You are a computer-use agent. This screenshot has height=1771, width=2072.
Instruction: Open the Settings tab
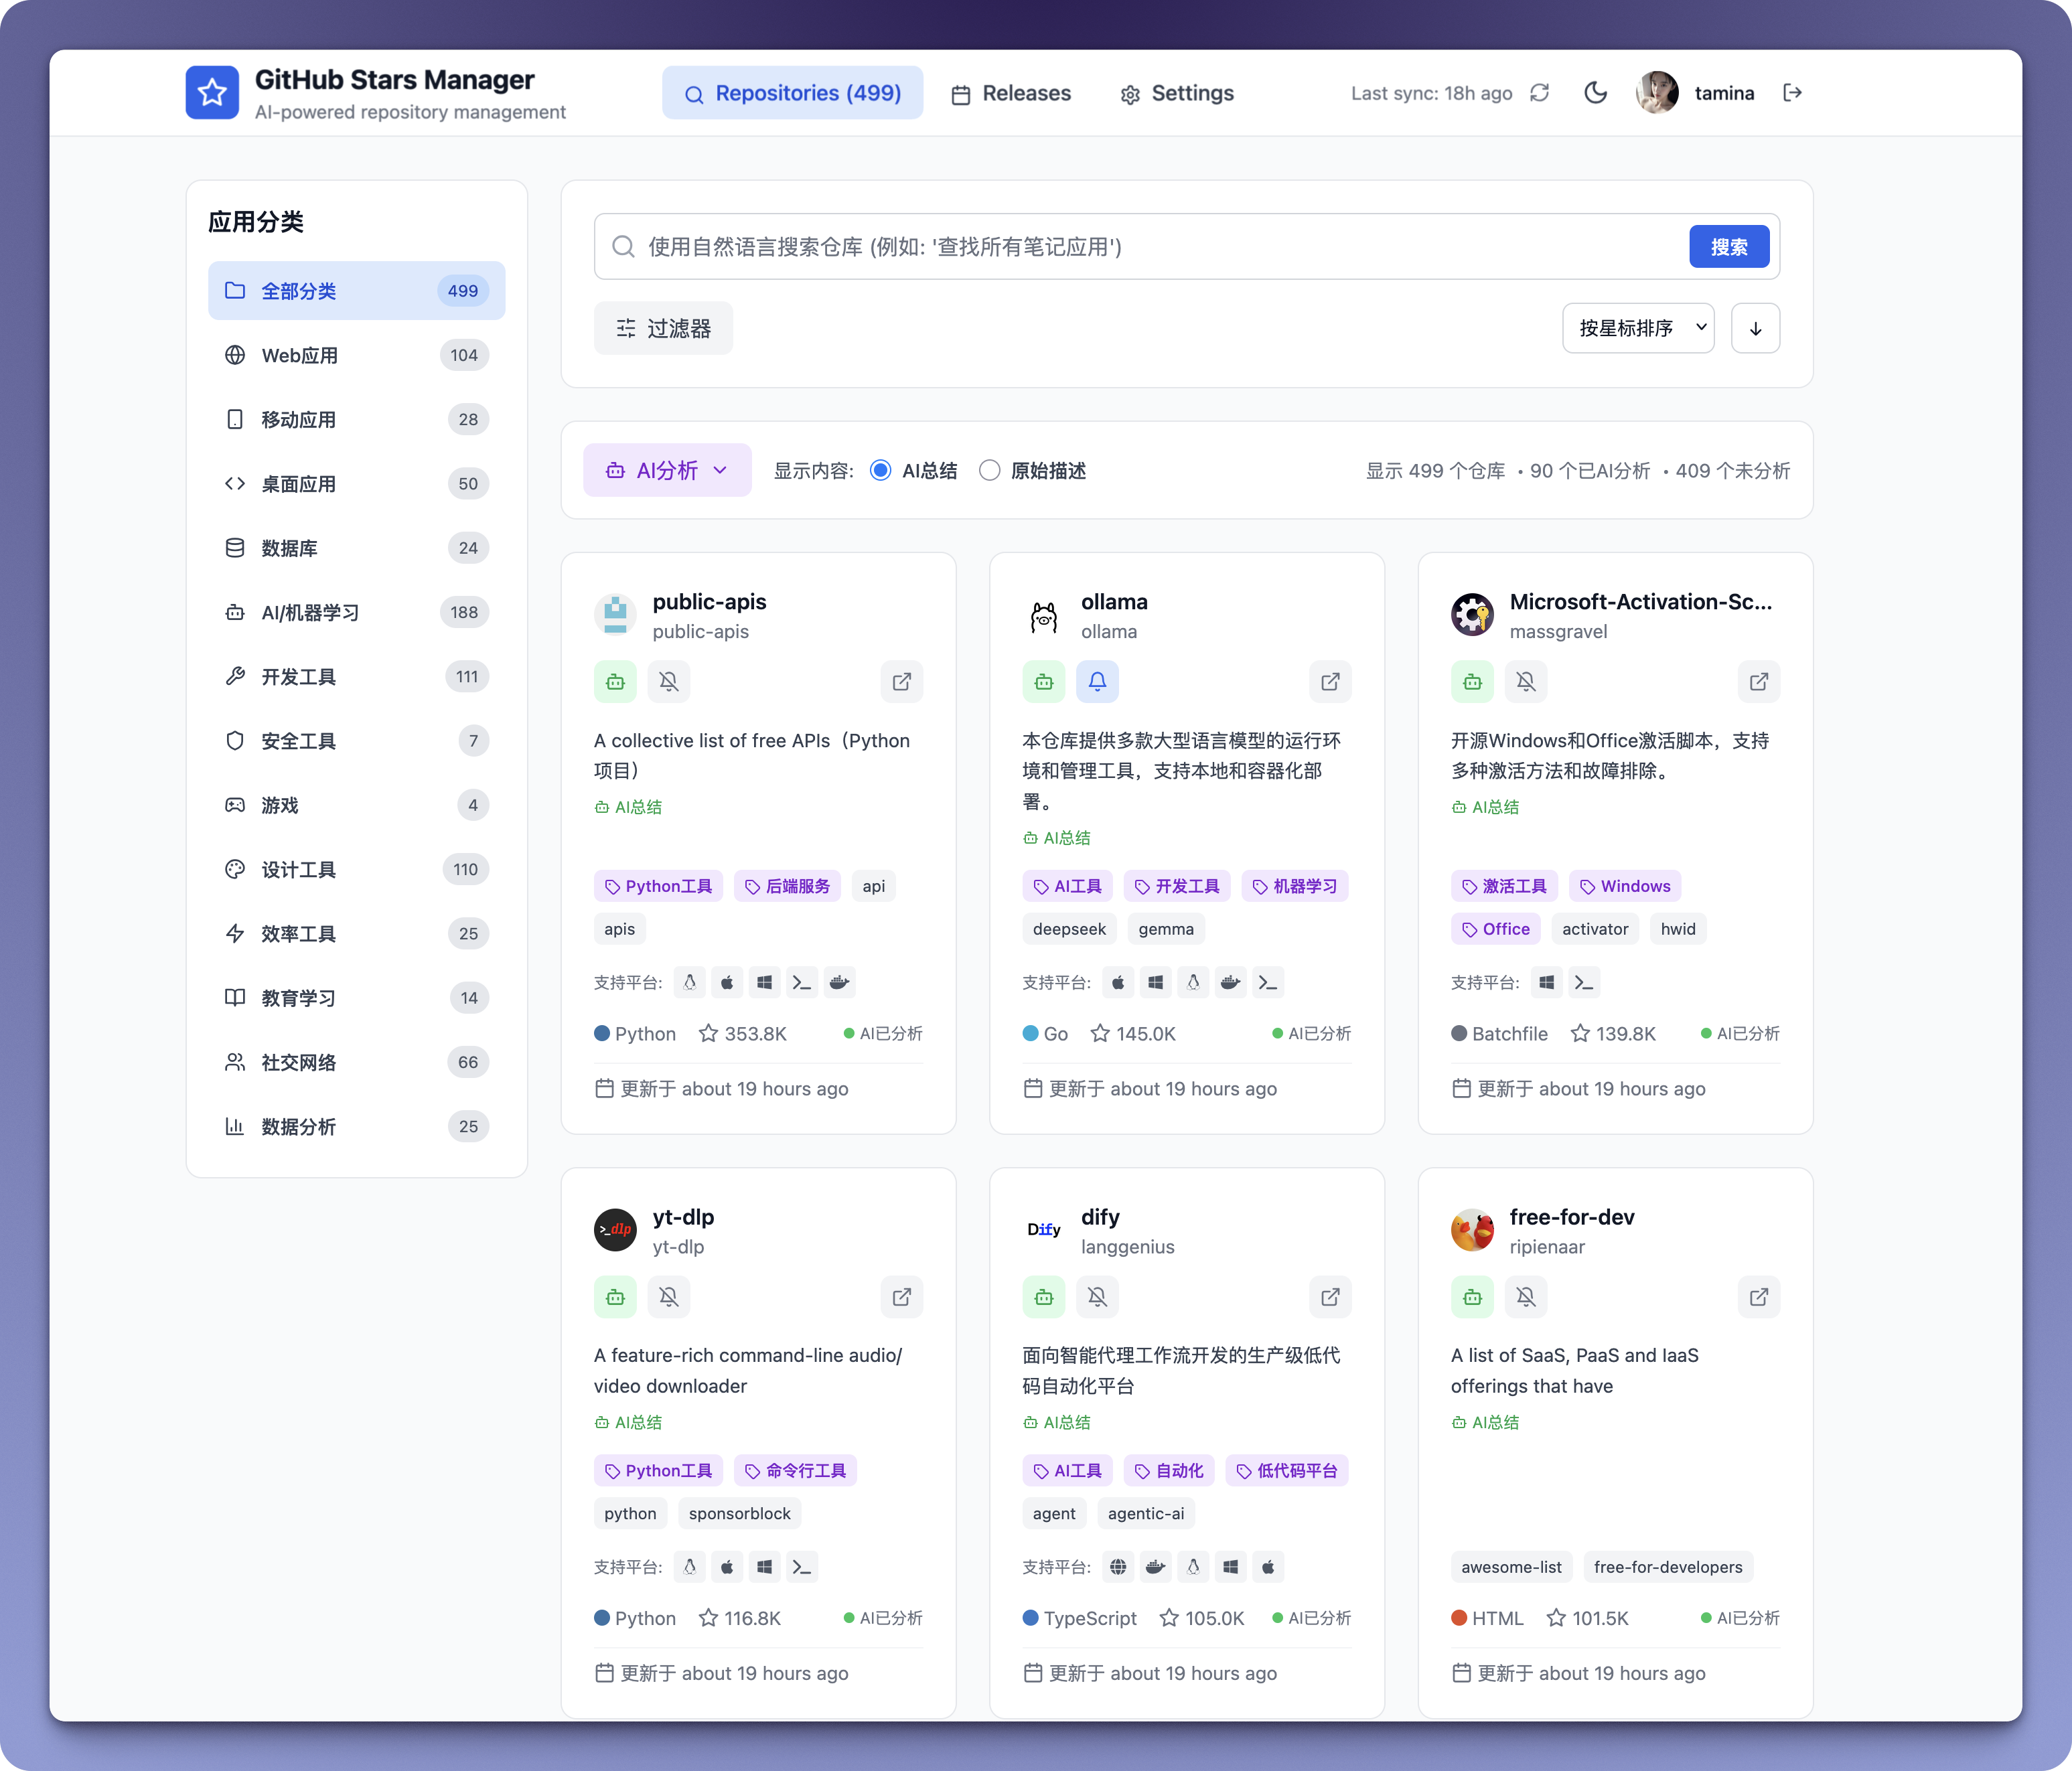[1177, 93]
